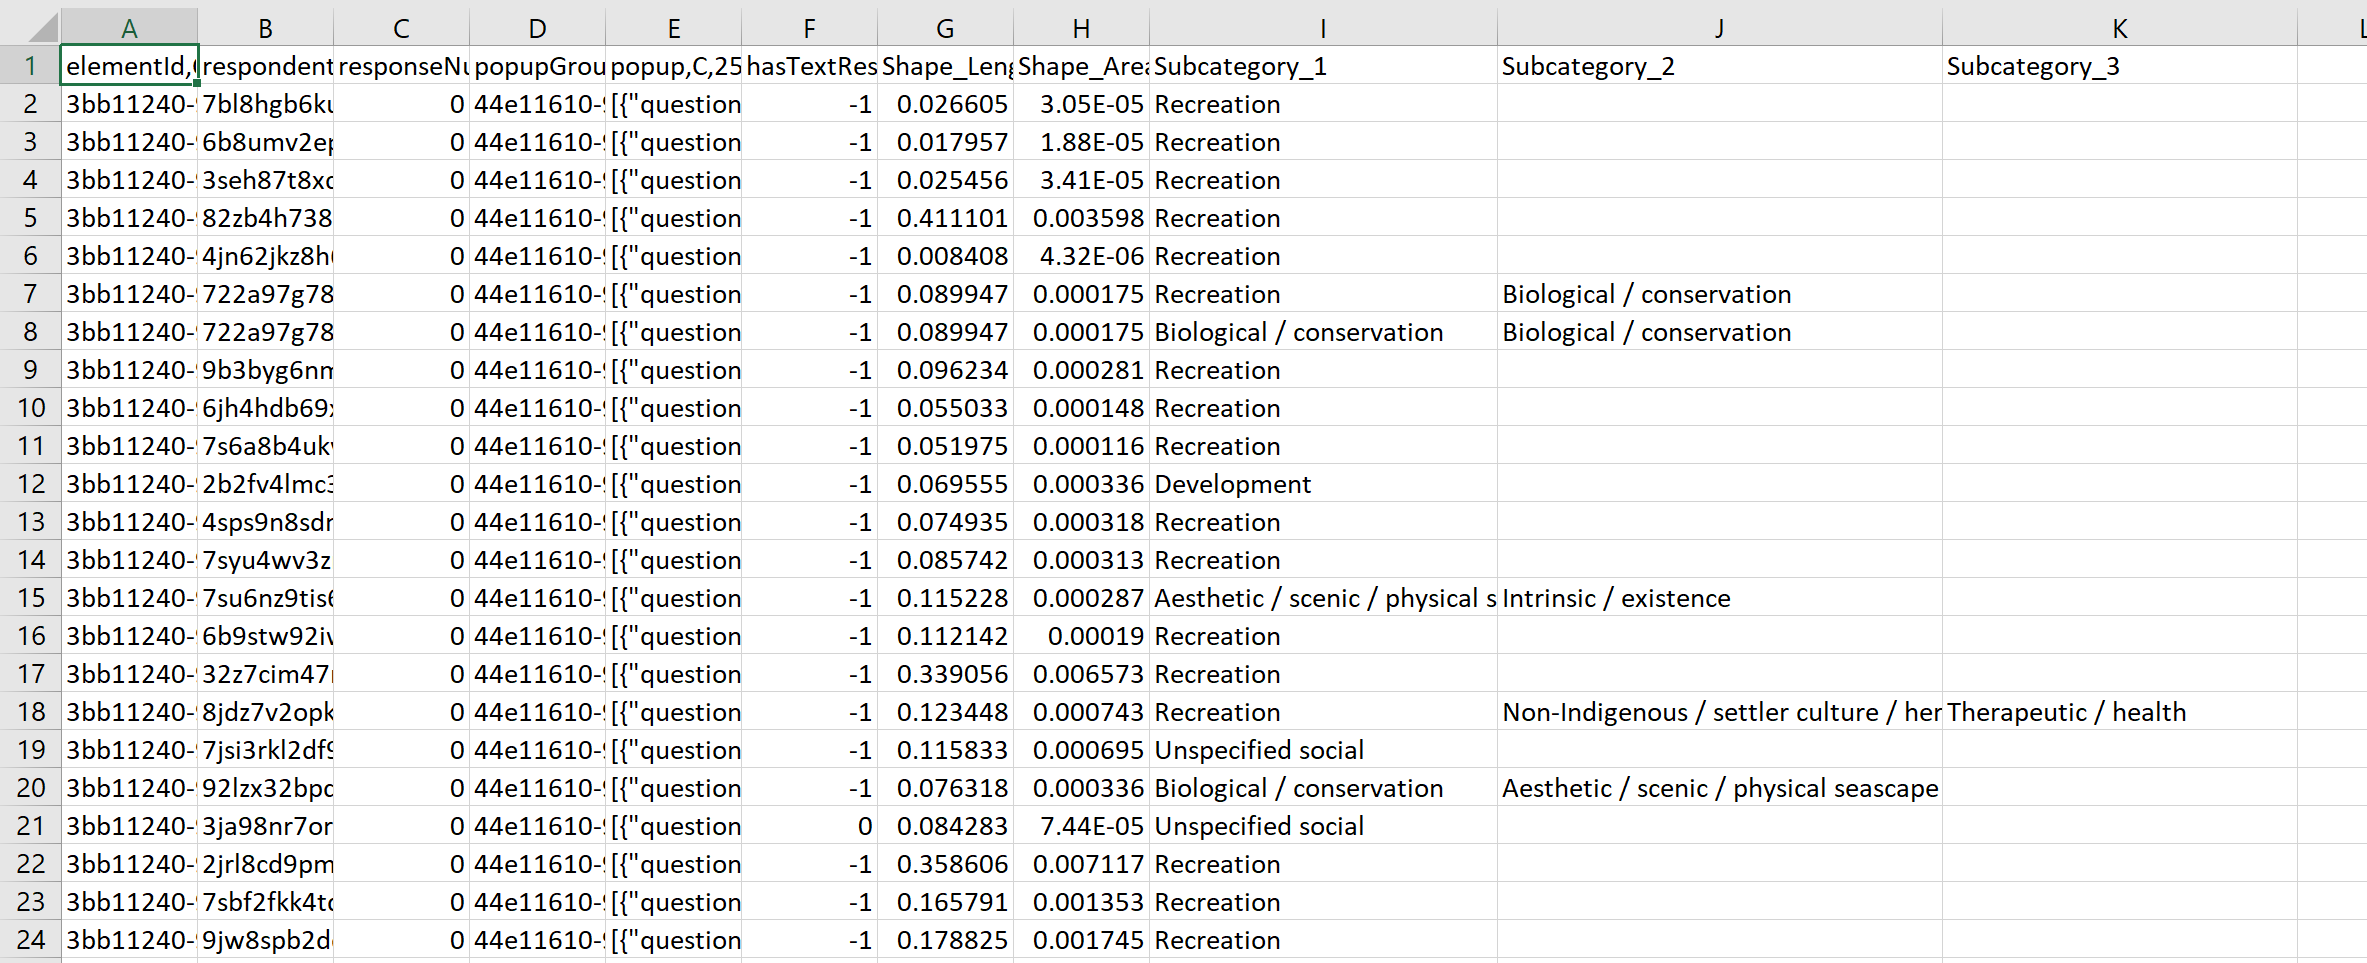Select the Subcategory_2 header cell
The height and width of the screenshot is (963, 2367).
(1718, 66)
